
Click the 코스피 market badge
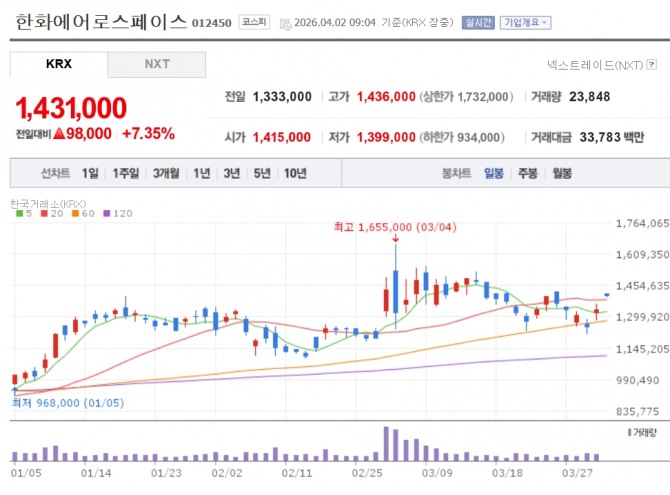pyautogui.click(x=254, y=22)
